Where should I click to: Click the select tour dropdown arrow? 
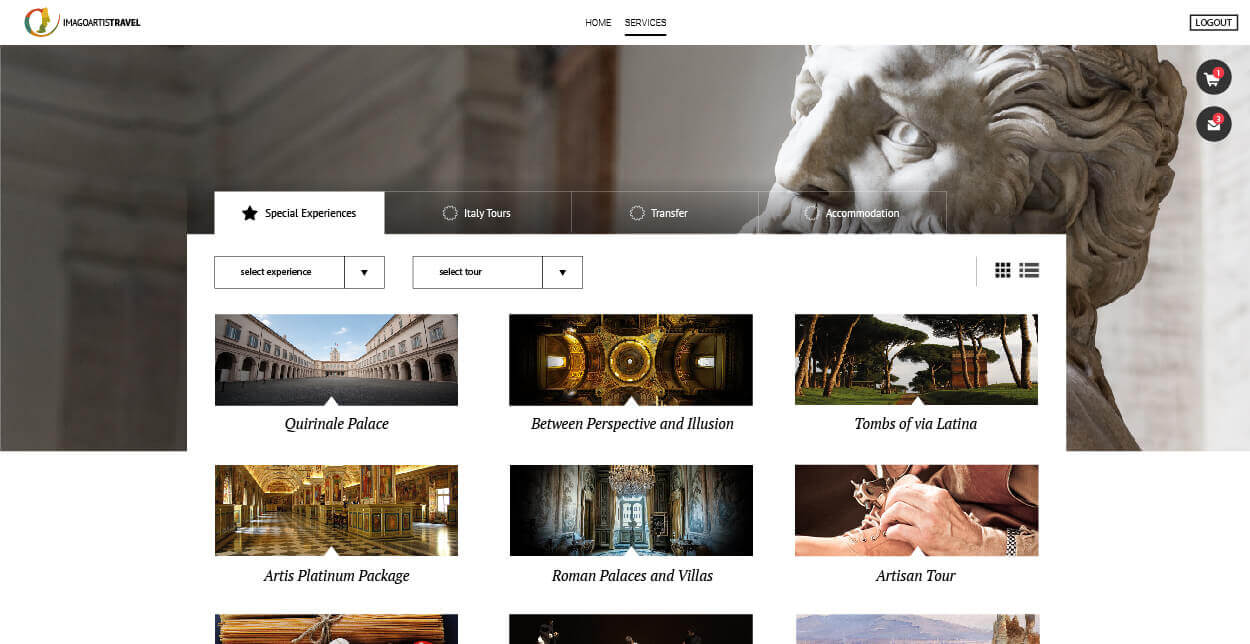click(x=562, y=272)
